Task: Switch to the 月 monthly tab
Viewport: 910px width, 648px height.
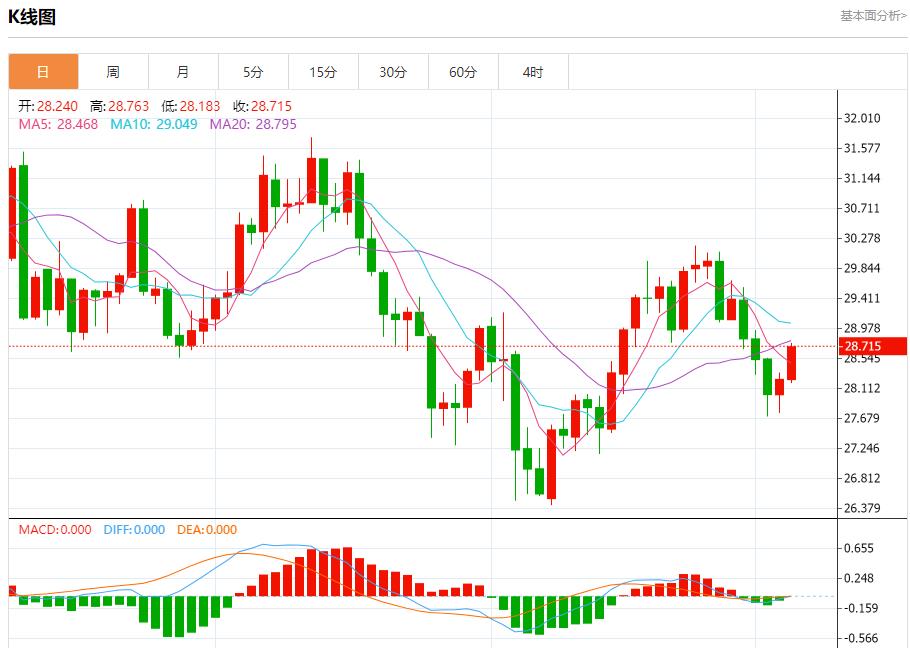Action: tap(183, 72)
